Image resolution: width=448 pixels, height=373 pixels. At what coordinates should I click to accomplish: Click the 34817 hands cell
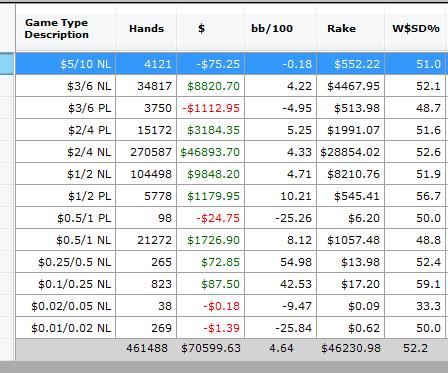click(146, 86)
